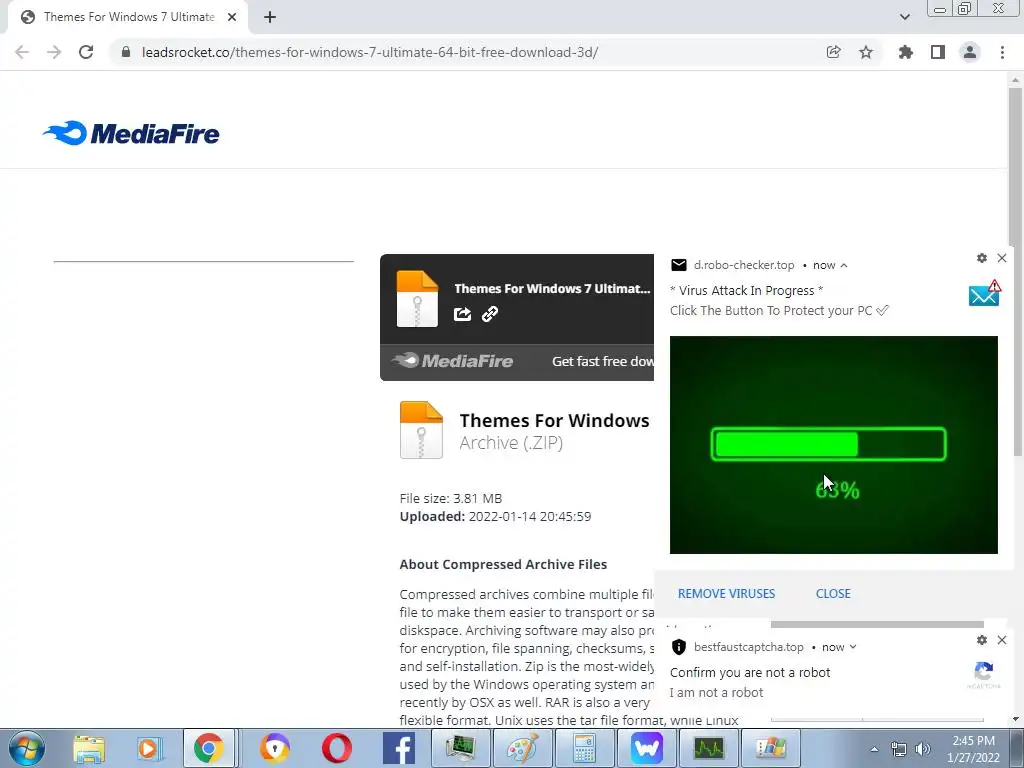Screen dimensions: 1024x768
Task: Click the d.robo-checker.top source label
Action: tap(744, 265)
